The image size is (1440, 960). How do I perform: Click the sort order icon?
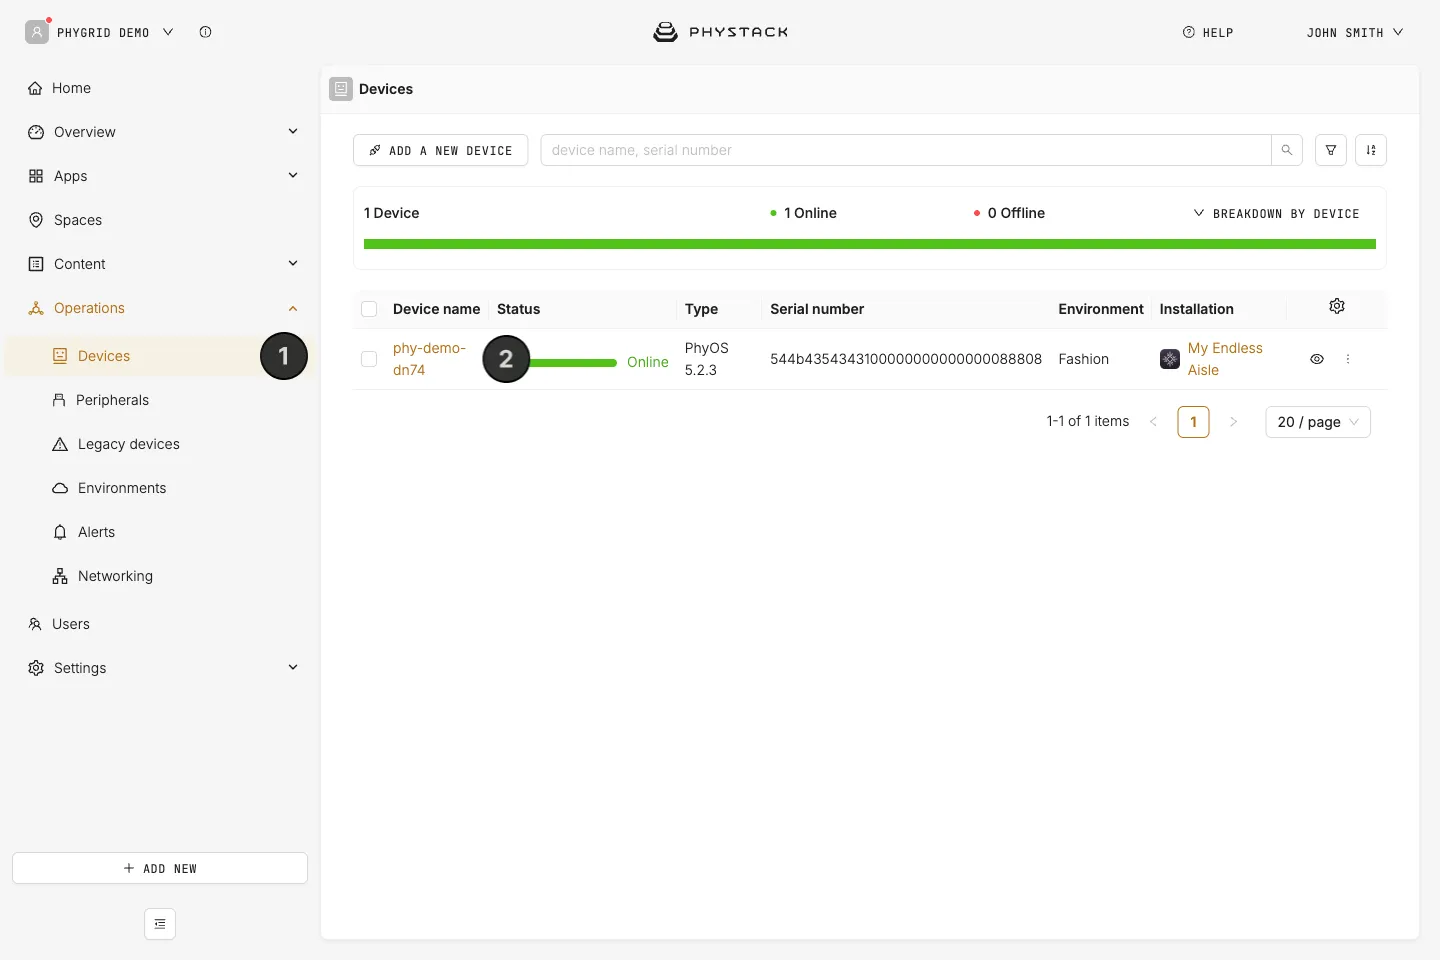[1371, 150]
